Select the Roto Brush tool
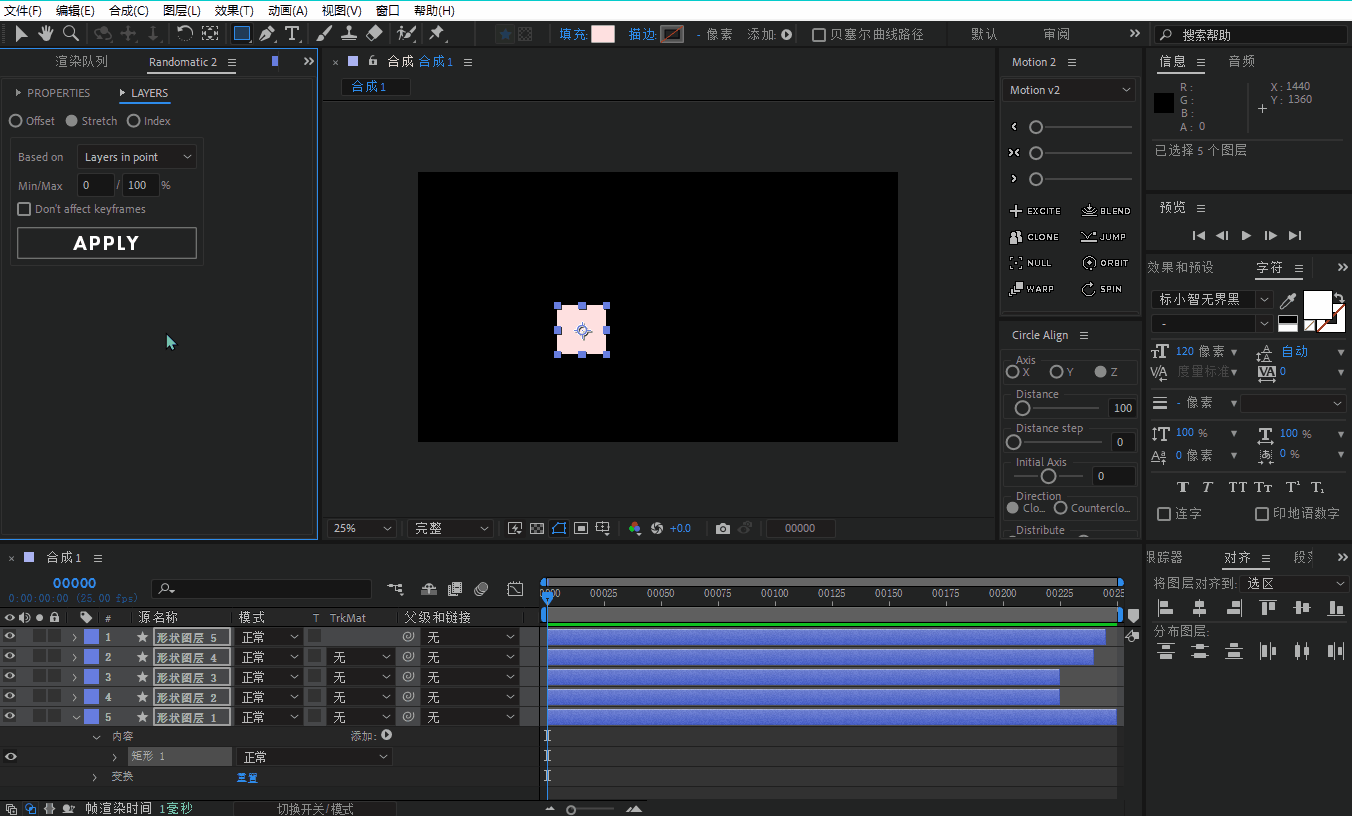 (x=405, y=34)
